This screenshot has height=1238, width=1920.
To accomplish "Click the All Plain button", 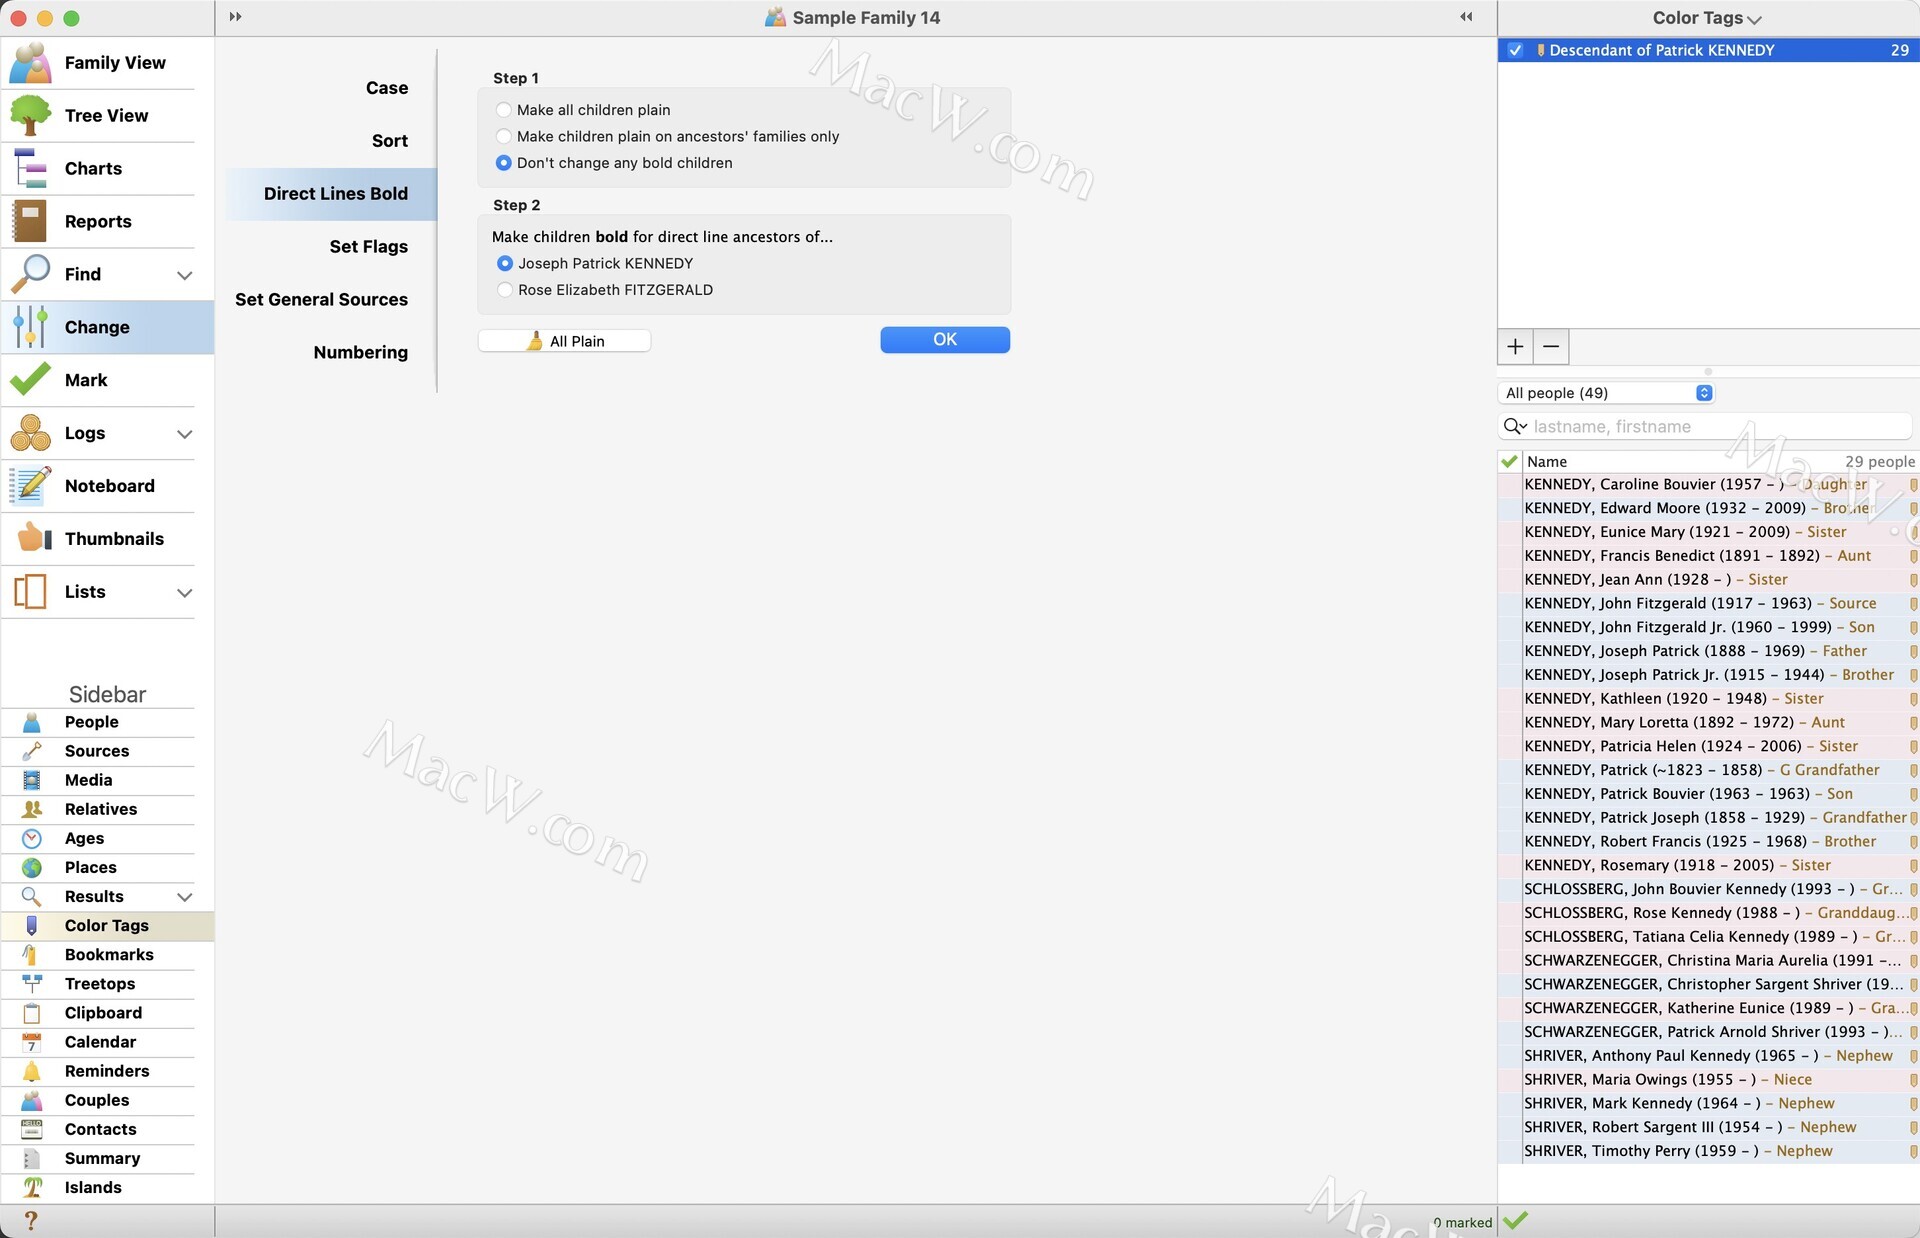I will [565, 341].
